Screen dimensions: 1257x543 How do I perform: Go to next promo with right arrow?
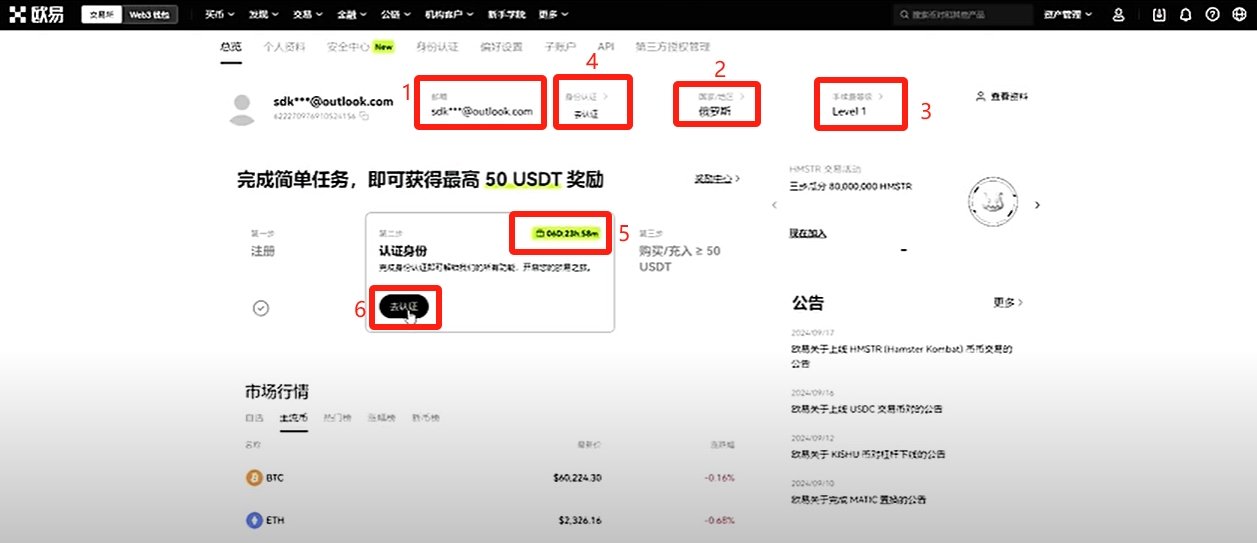pyautogui.click(x=1037, y=205)
